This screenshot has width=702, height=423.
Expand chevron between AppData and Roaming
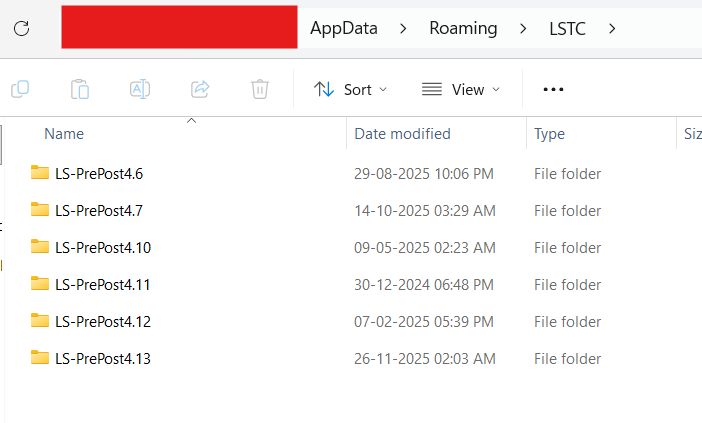(x=403, y=28)
